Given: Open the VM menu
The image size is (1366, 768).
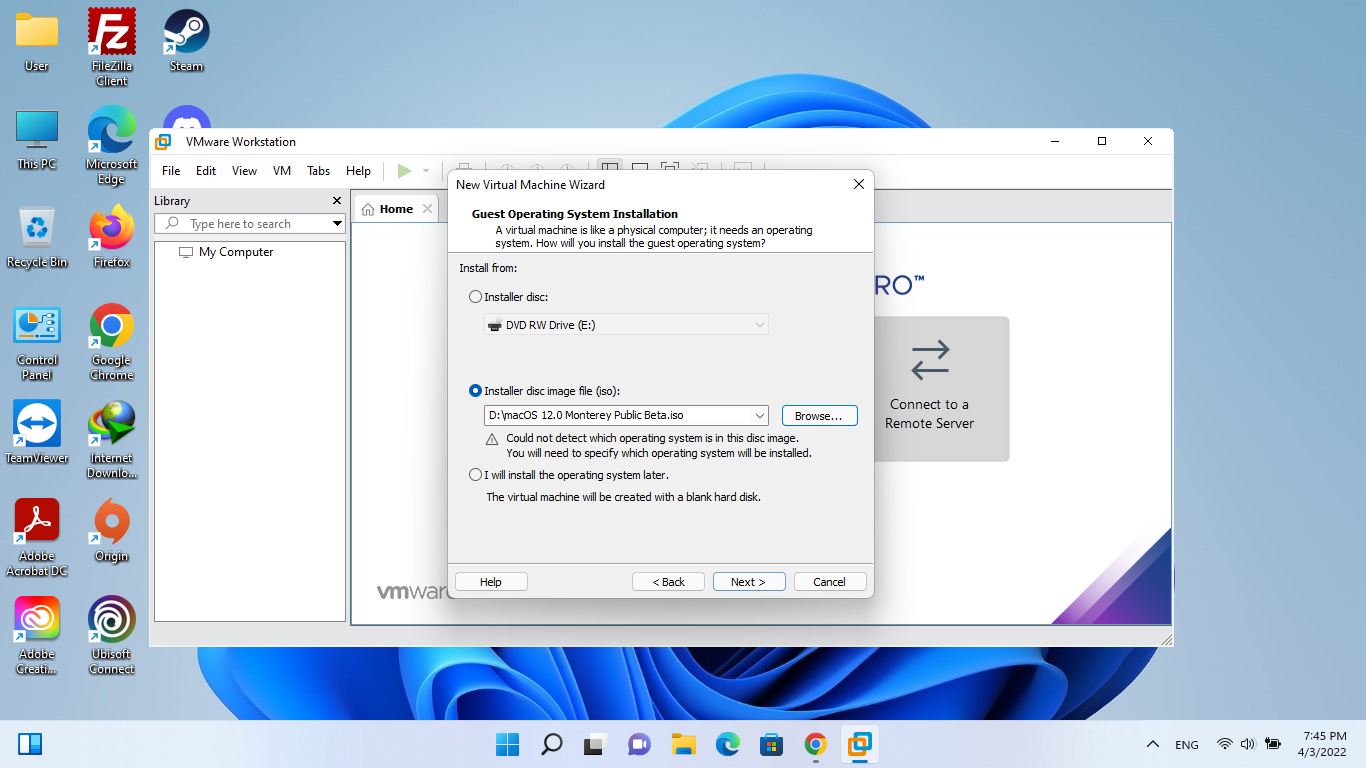Looking at the screenshot, I should click(x=282, y=171).
